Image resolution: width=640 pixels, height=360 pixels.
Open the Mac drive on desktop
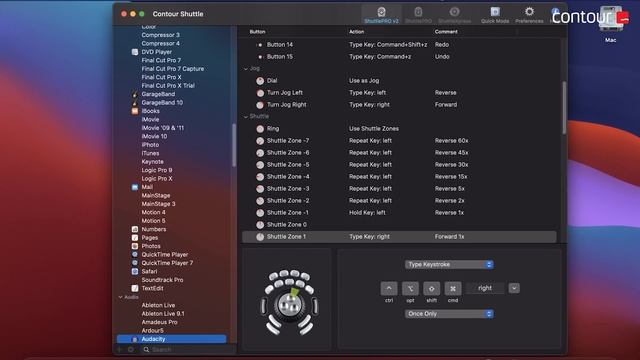point(611,24)
